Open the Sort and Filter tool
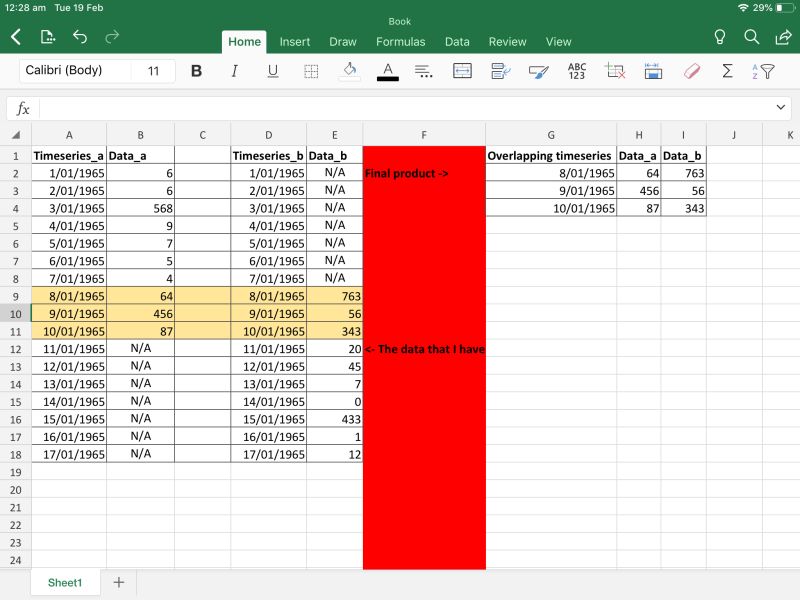 (x=766, y=70)
